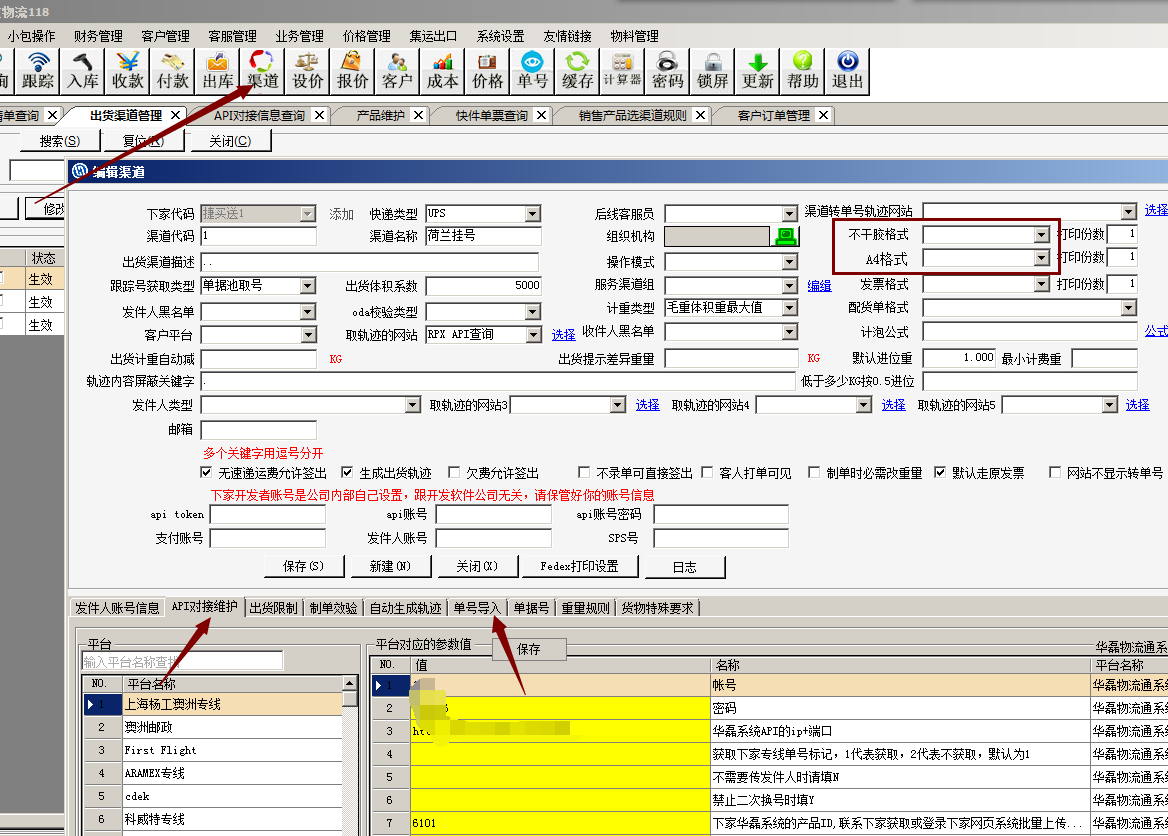Image resolution: width=1168 pixels, height=836 pixels.
Task: Toggle 生成出货轨迹 checkbox
Action: pyautogui.click(x=347, y=472)
